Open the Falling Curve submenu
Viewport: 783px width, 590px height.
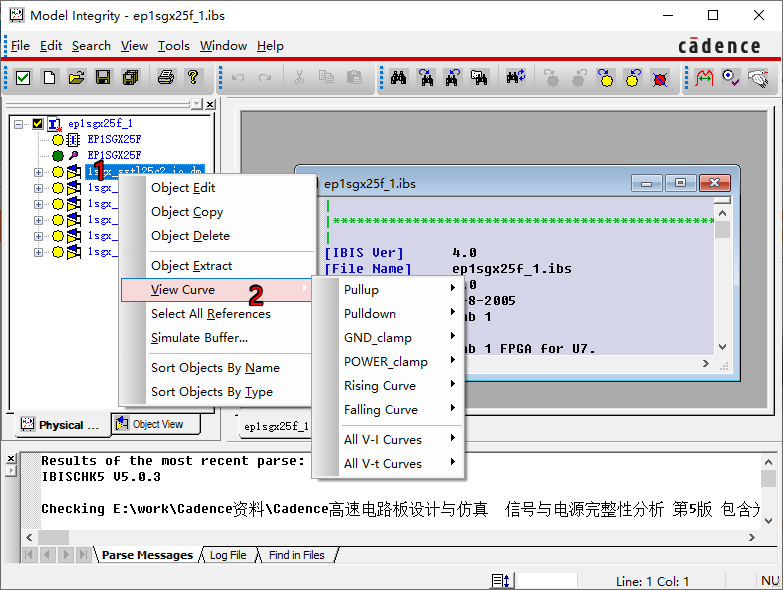click(x=388, y=409)
